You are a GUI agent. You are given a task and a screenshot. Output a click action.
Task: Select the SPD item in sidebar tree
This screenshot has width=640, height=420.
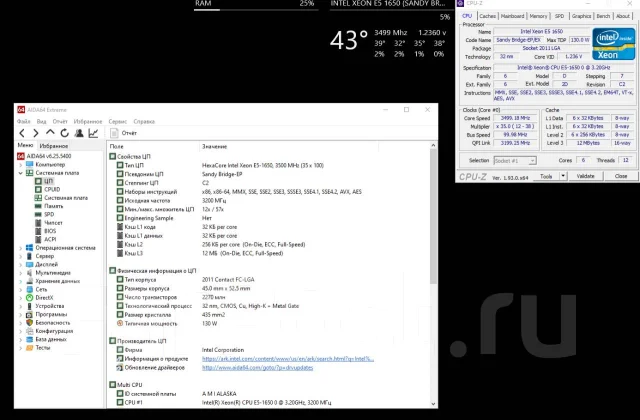coord(49,214)
